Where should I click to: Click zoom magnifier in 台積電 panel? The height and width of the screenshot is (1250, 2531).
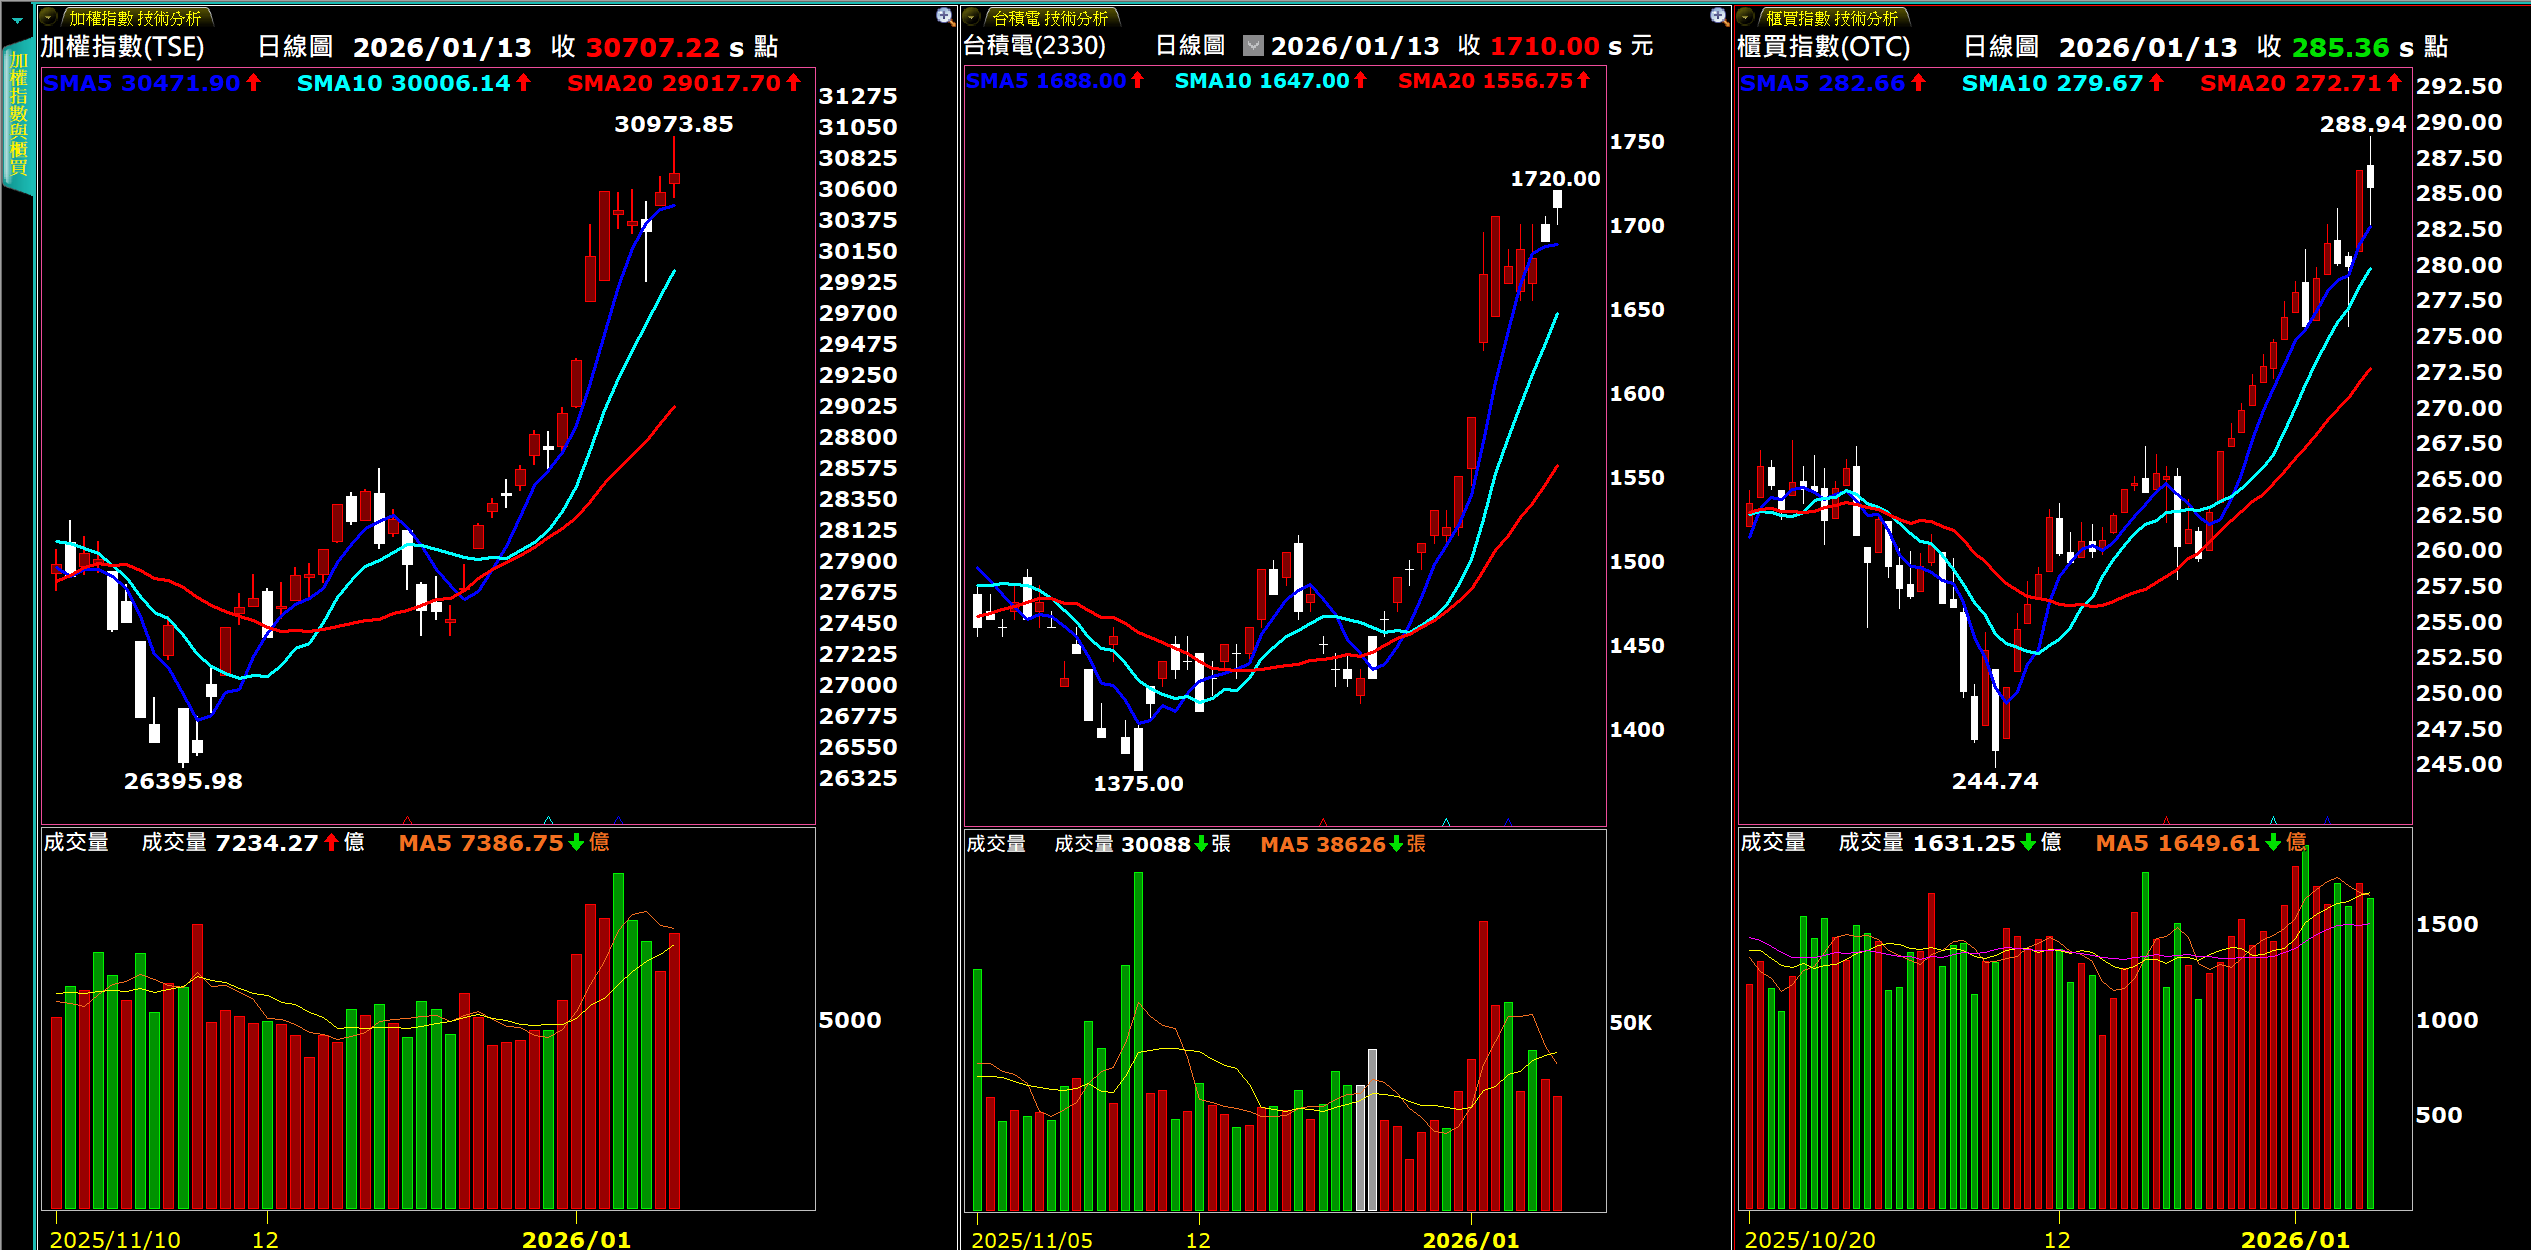click(1719, 16)
